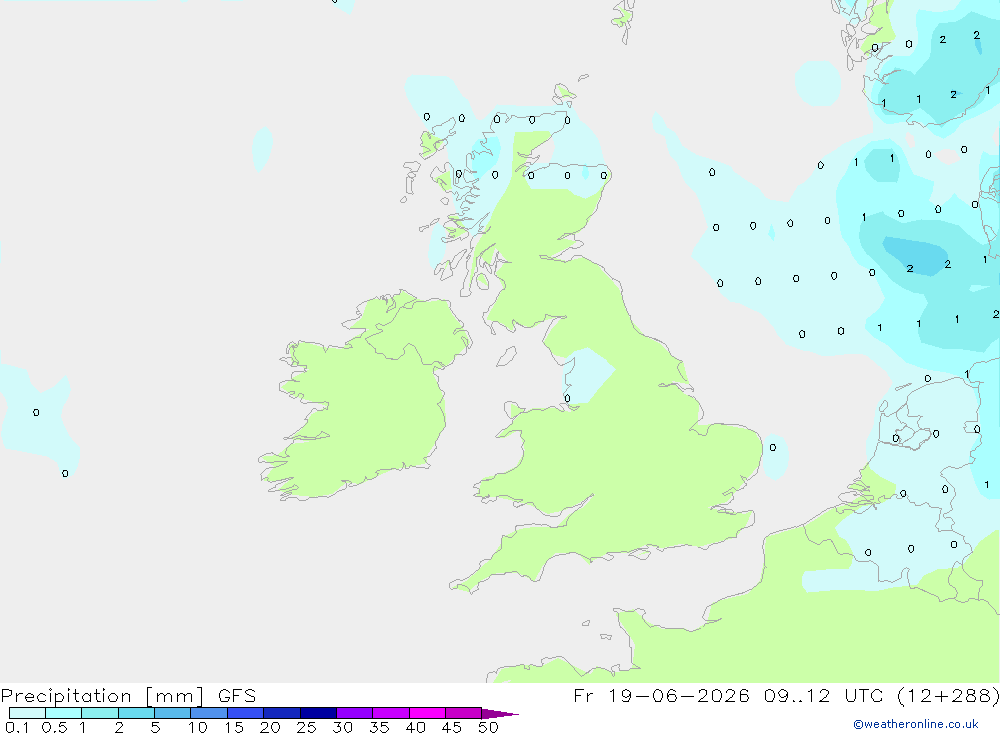Click the legend value '15'
Image resolution: width=1000 pixels, height=733 pixels.
coord(233,727)
